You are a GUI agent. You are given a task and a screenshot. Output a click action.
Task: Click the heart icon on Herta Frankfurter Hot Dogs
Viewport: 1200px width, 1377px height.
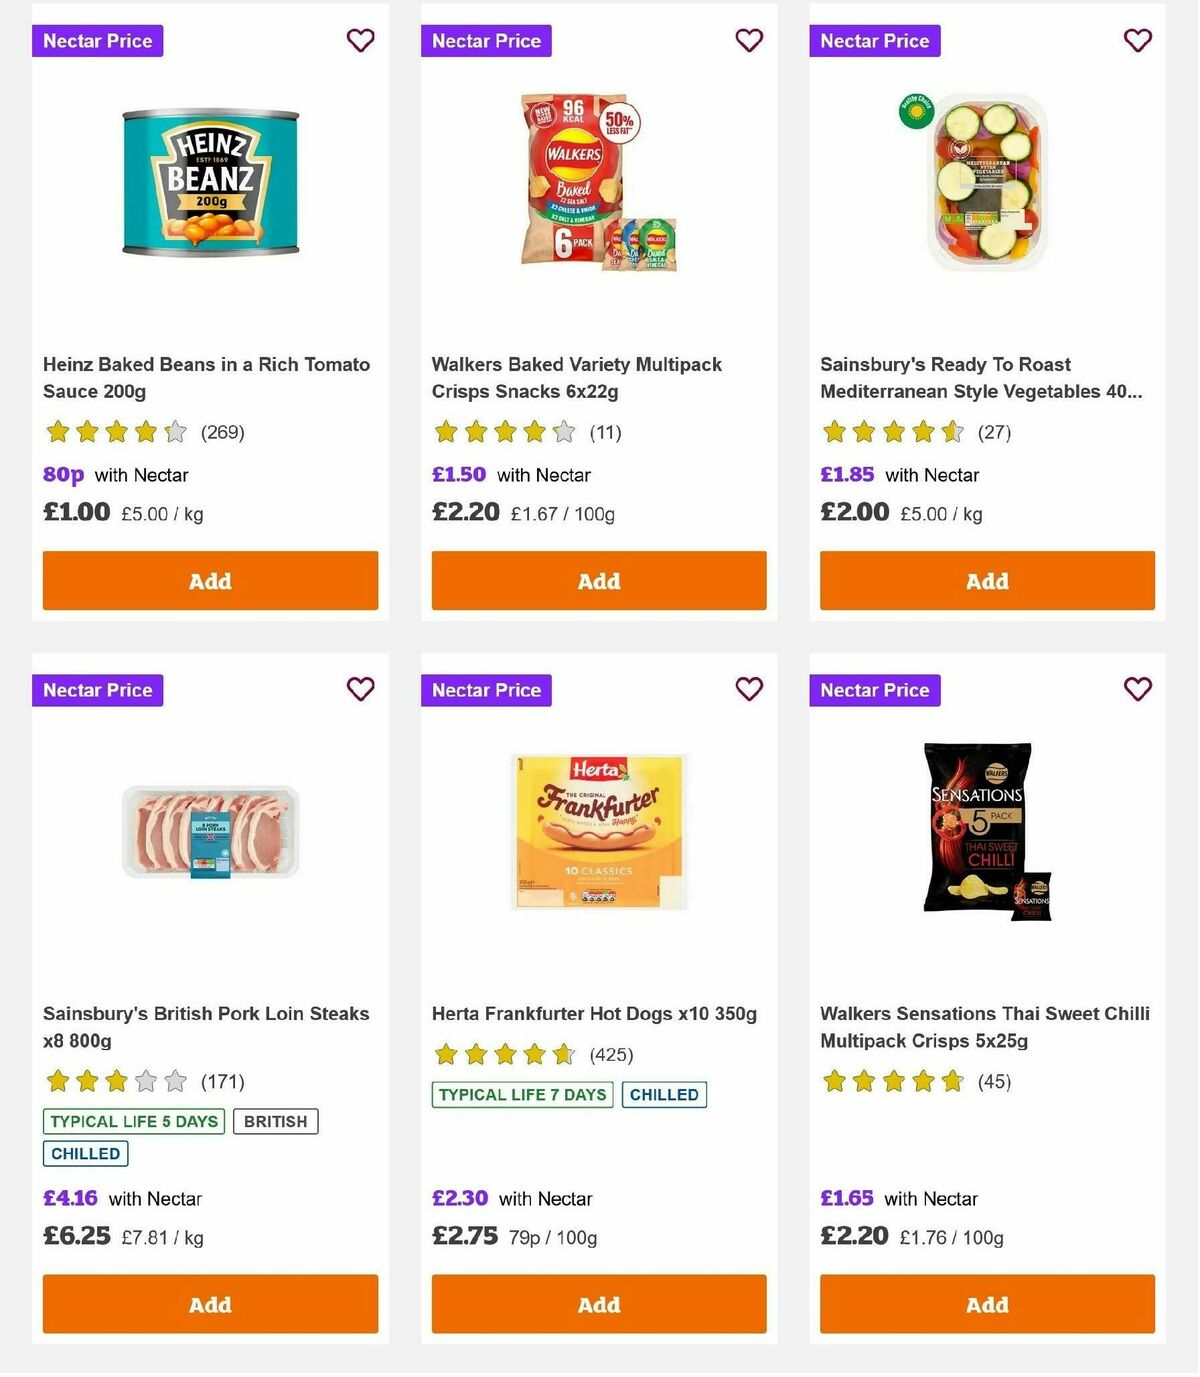click(x=748, y=689)
